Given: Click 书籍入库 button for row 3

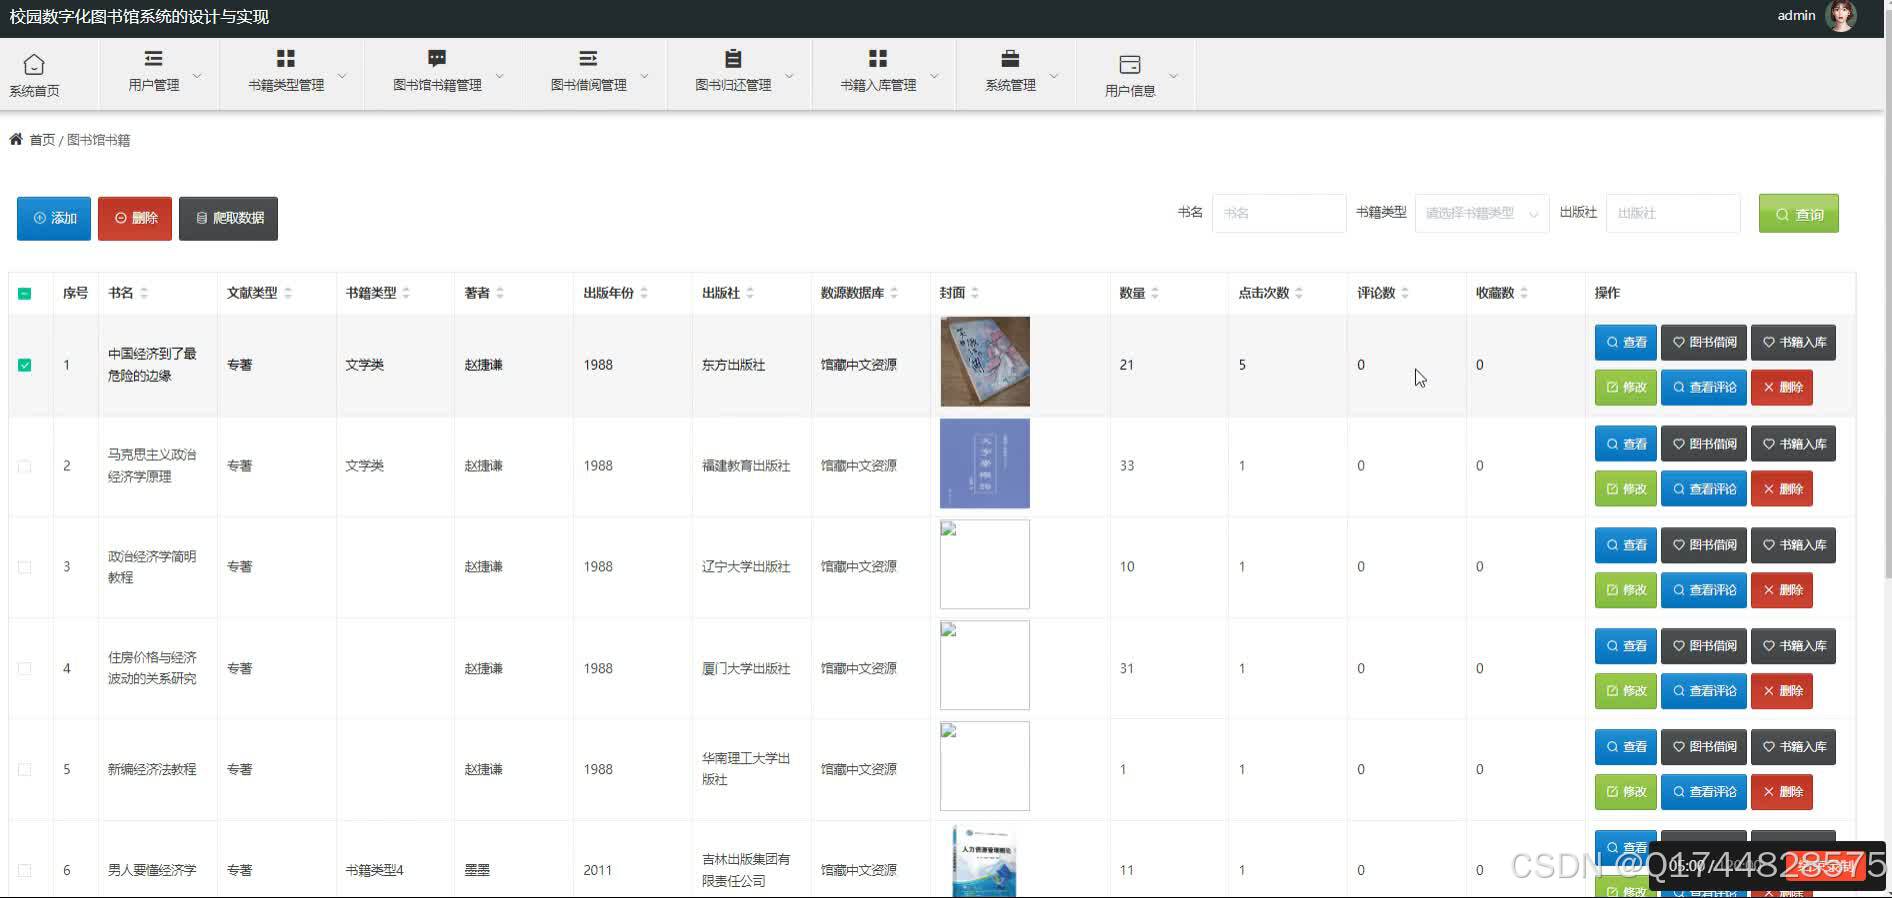Looking at the screenshot, I should [x=1793, y=545].
